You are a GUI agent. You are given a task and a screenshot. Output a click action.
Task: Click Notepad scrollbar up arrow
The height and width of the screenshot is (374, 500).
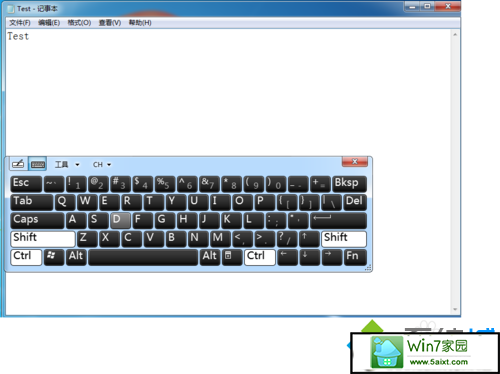(455, 34)
